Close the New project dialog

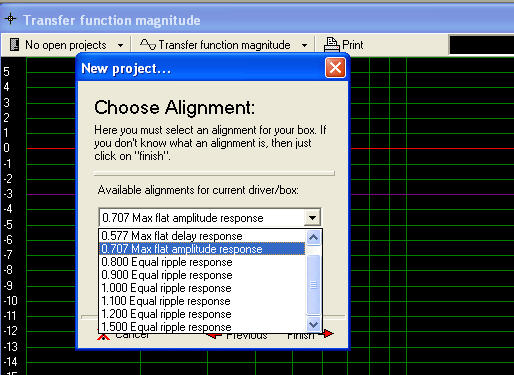point(335,68)
